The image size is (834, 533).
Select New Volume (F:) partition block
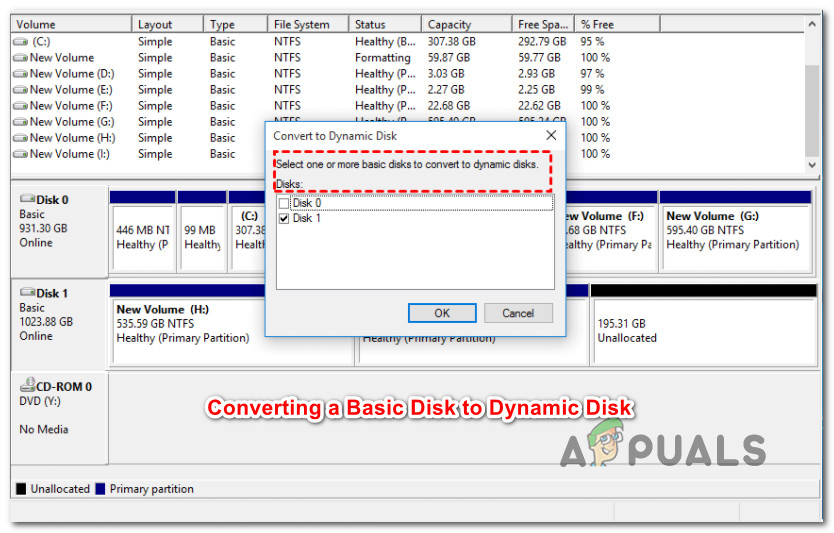click(611, 231)
